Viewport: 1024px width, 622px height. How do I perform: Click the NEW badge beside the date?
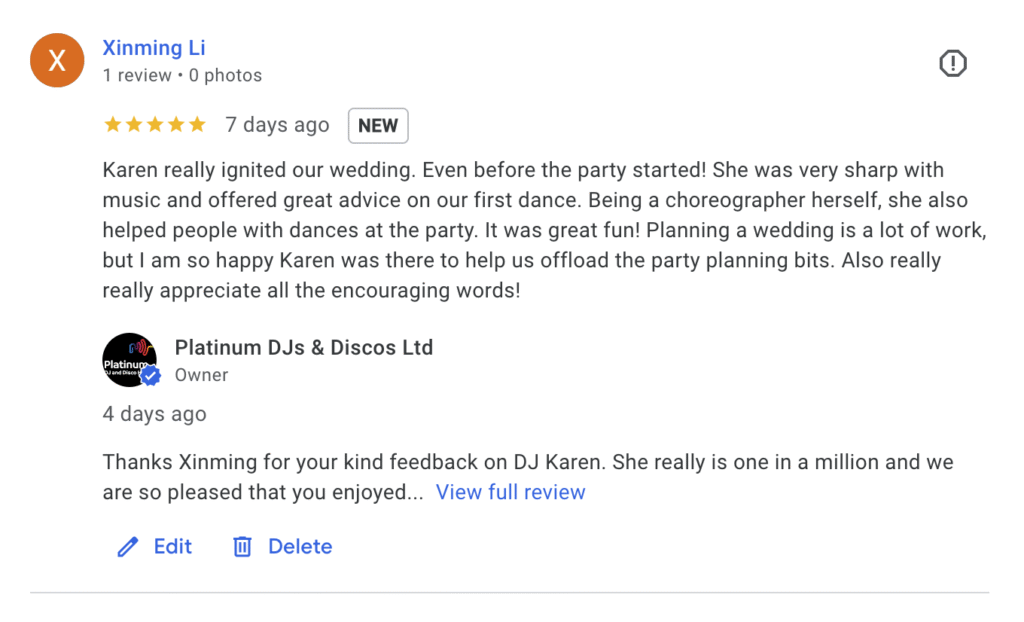(x=378, y=126)
